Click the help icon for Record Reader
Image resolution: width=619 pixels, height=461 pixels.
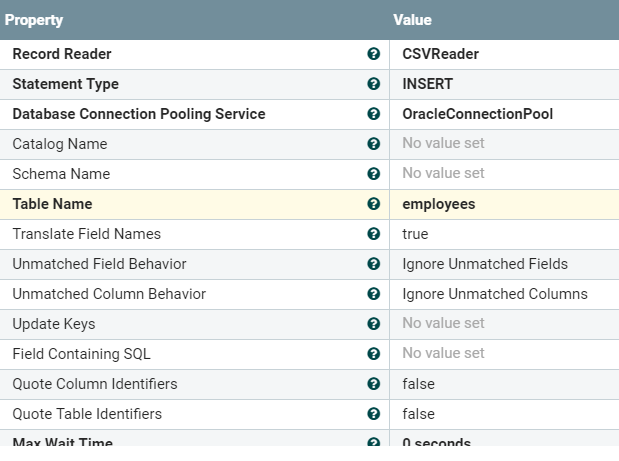tap(374, 54)
